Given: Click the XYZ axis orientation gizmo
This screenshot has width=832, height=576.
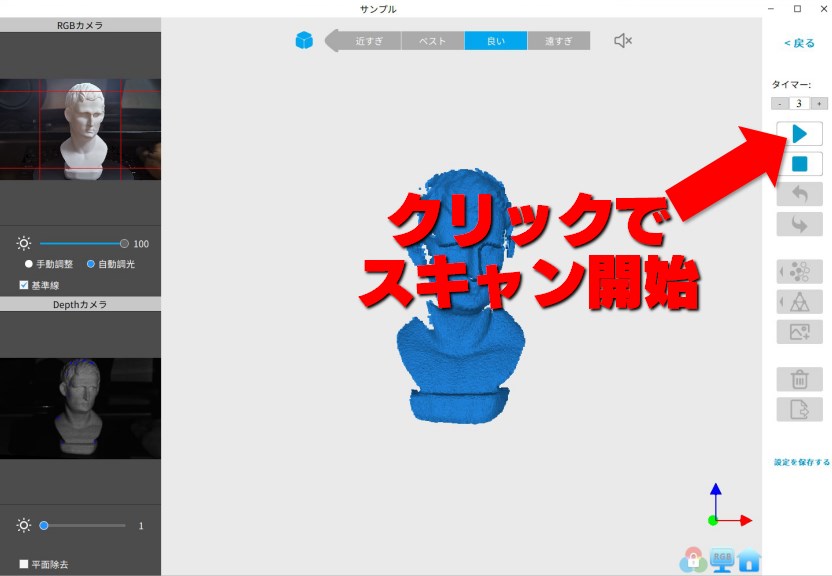Looking at the screenshot, I should point(729,505).
